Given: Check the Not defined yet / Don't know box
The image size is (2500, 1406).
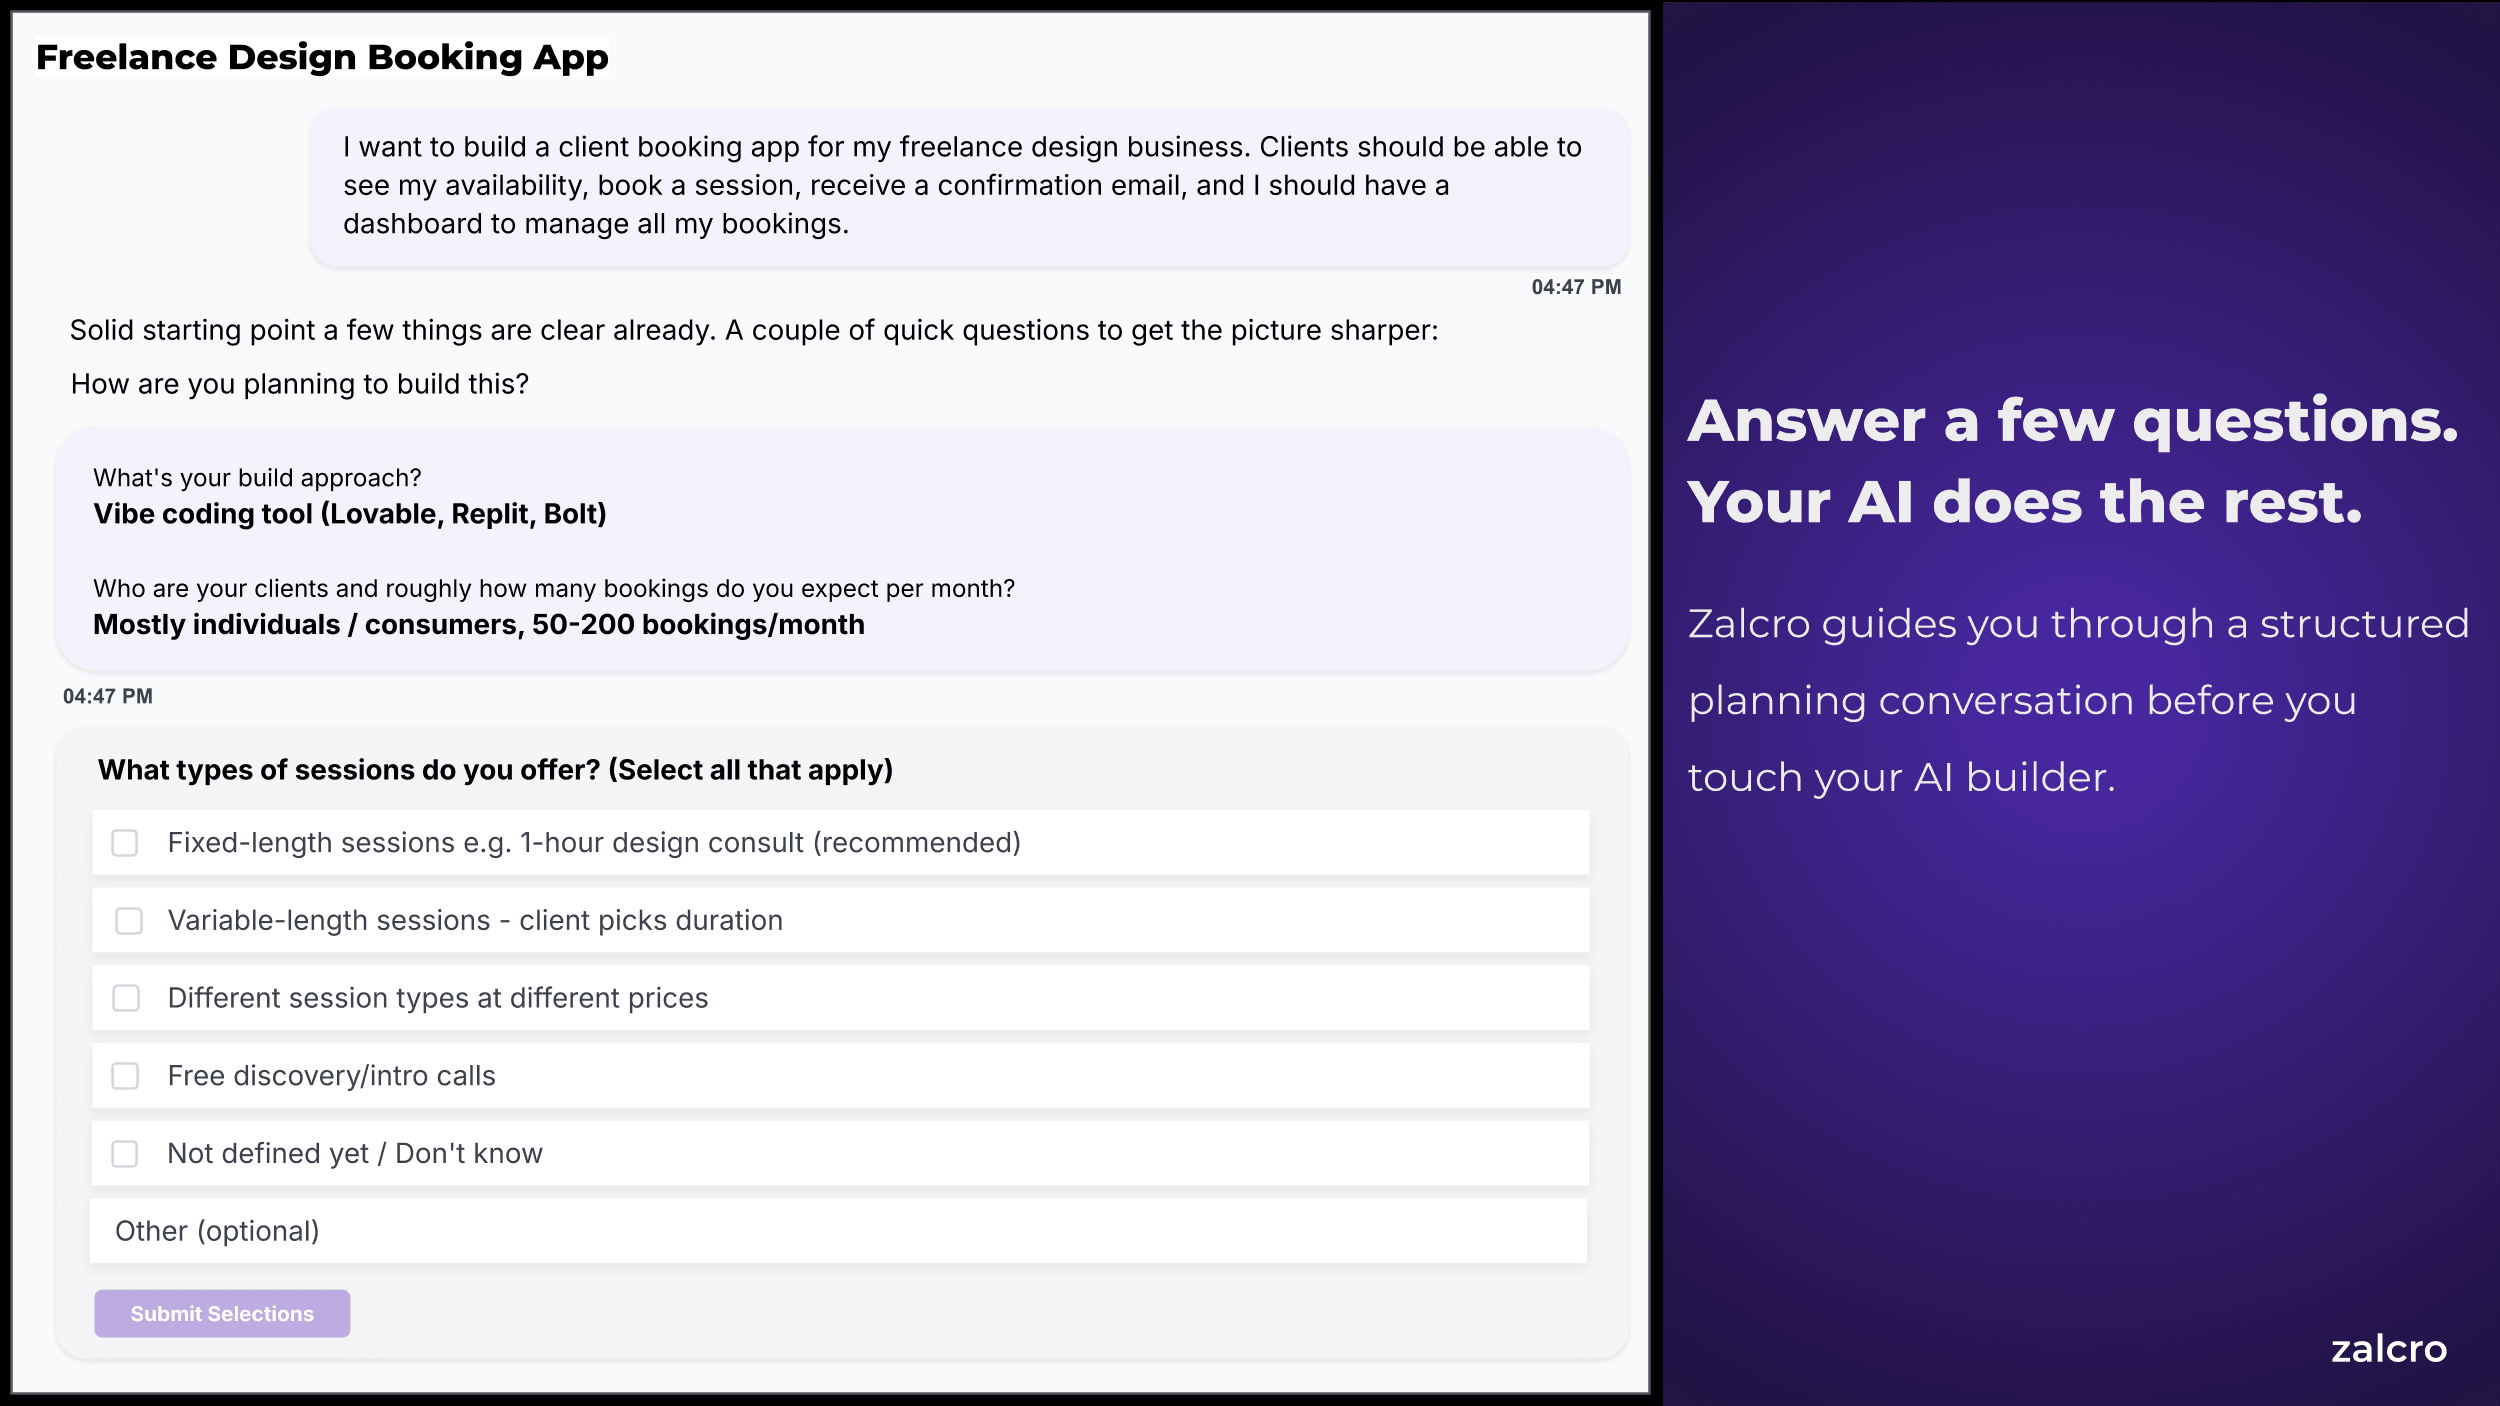Looking at the screenshot, I should pyautogui.click(x=125, y=1154).
